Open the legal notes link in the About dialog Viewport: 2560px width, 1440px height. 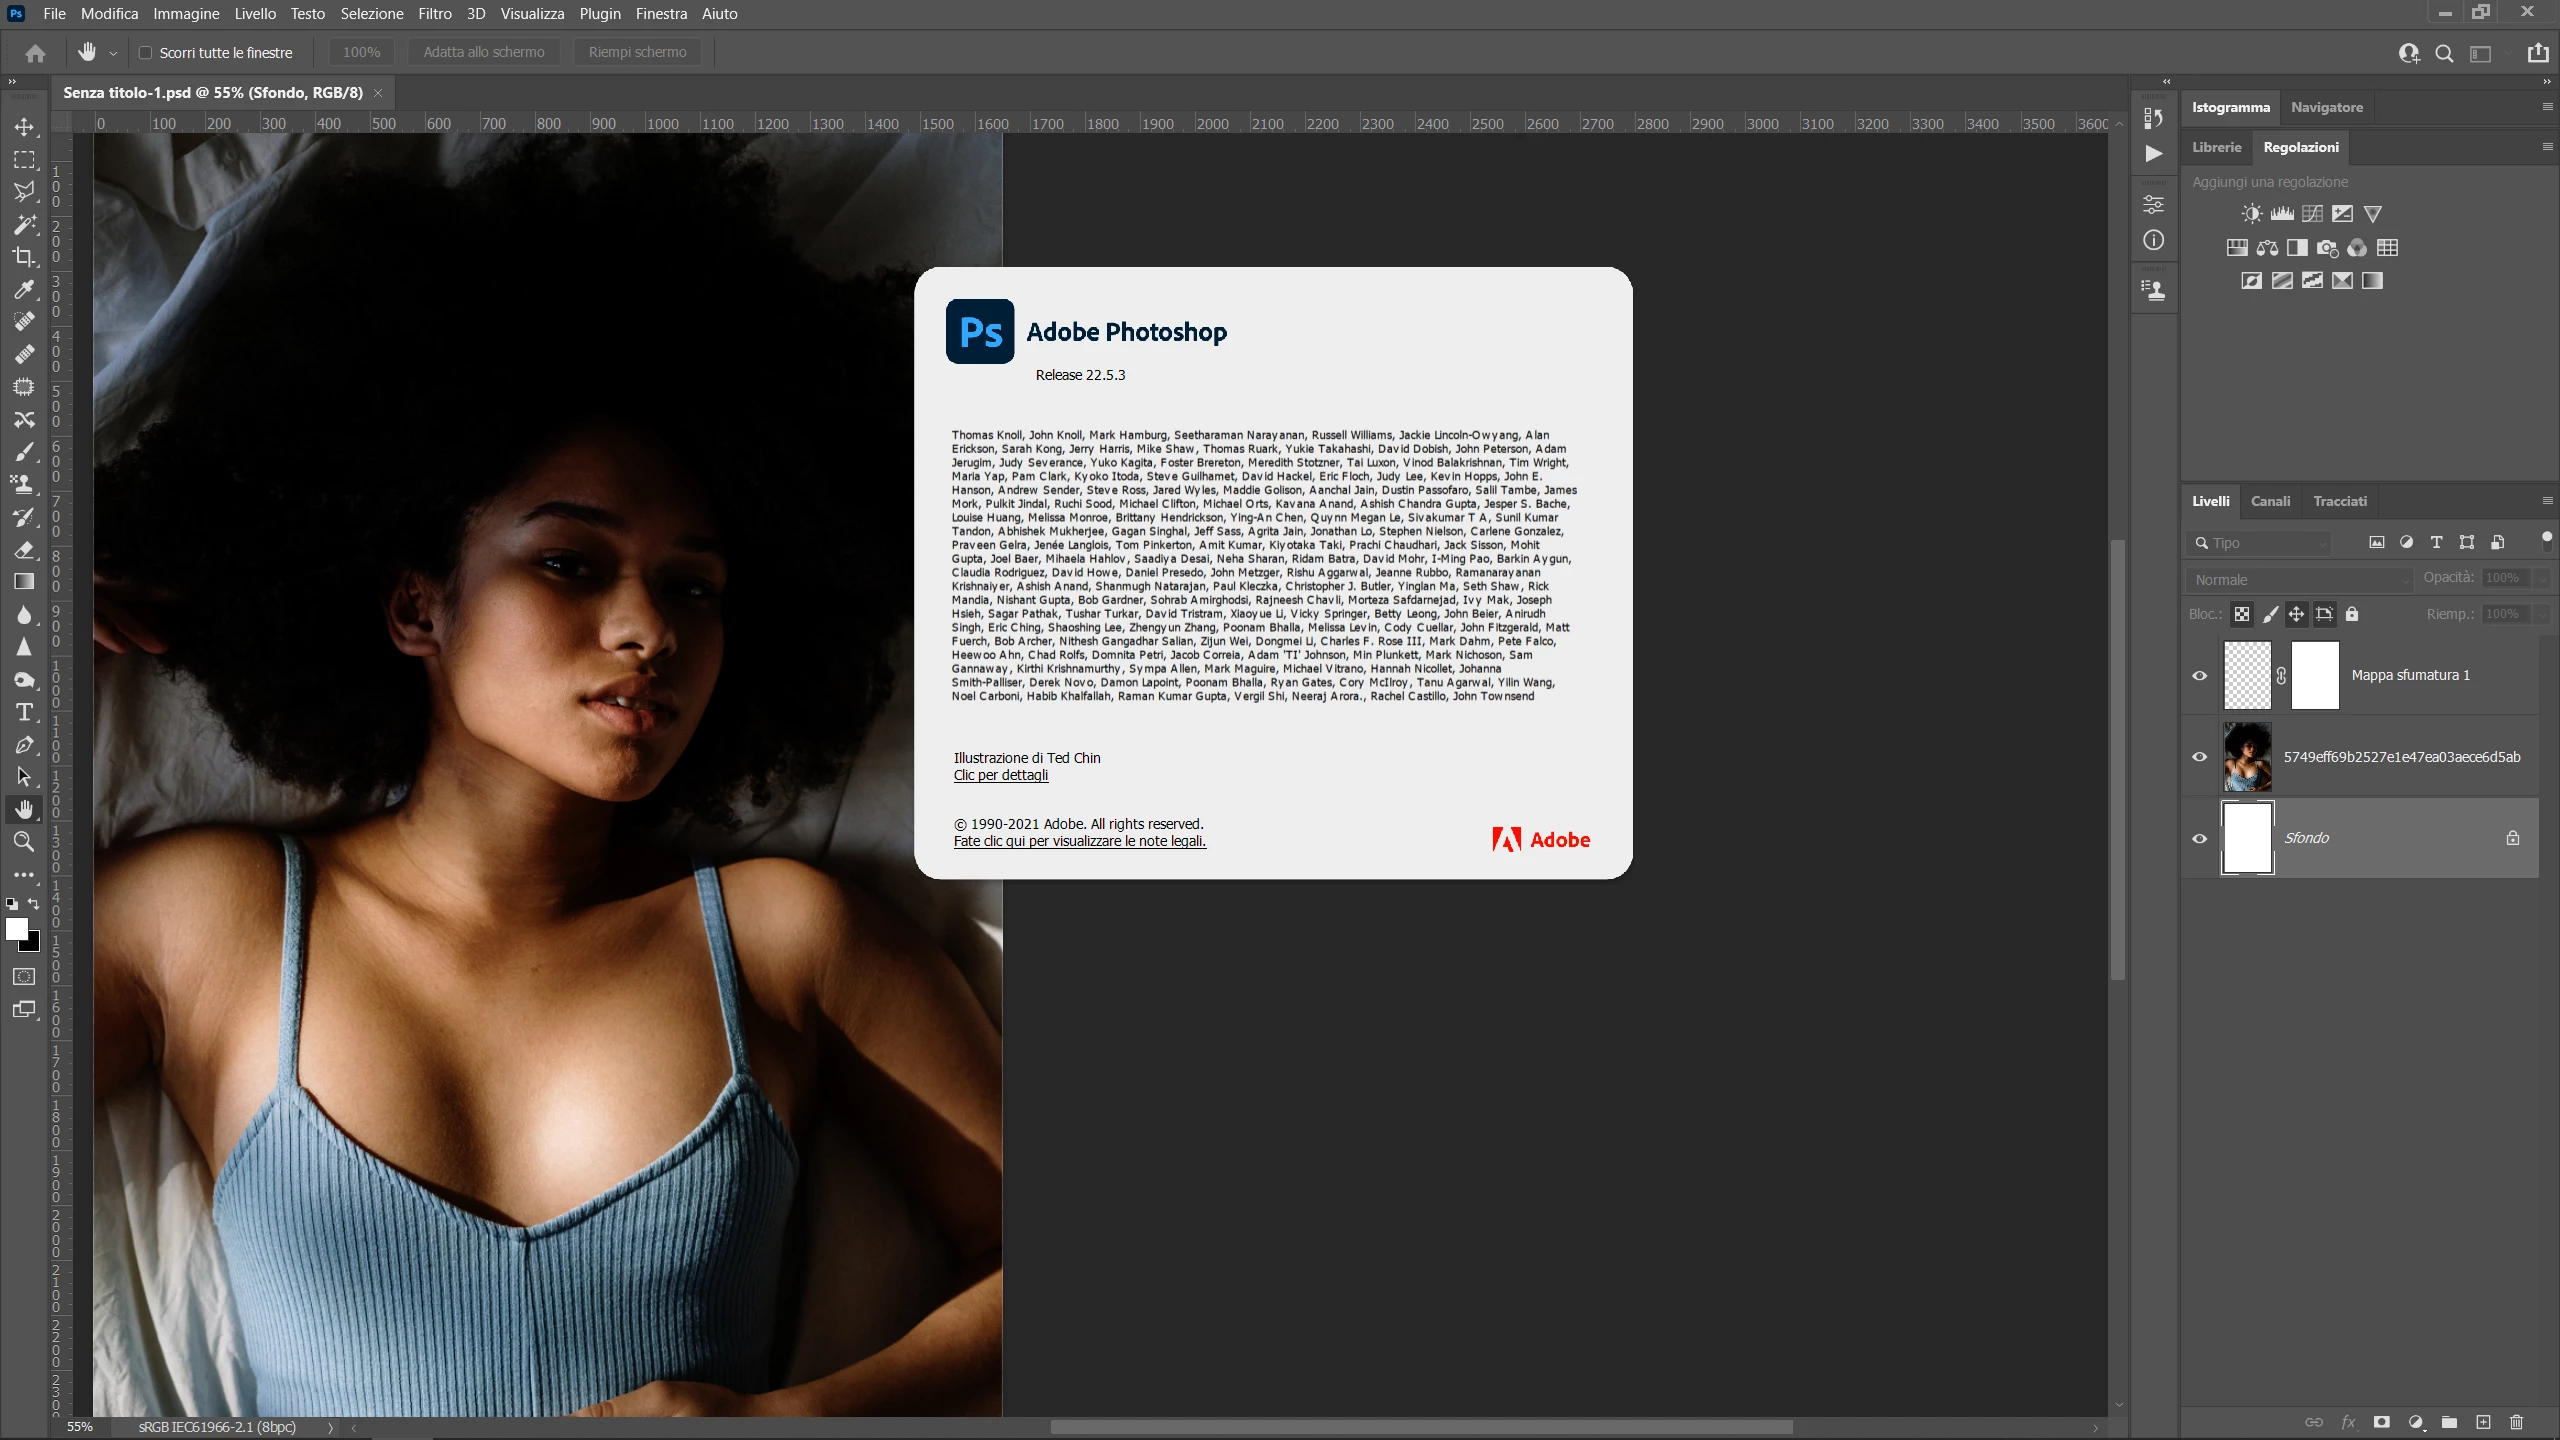pyautogui.click(x=1079, y=841)
